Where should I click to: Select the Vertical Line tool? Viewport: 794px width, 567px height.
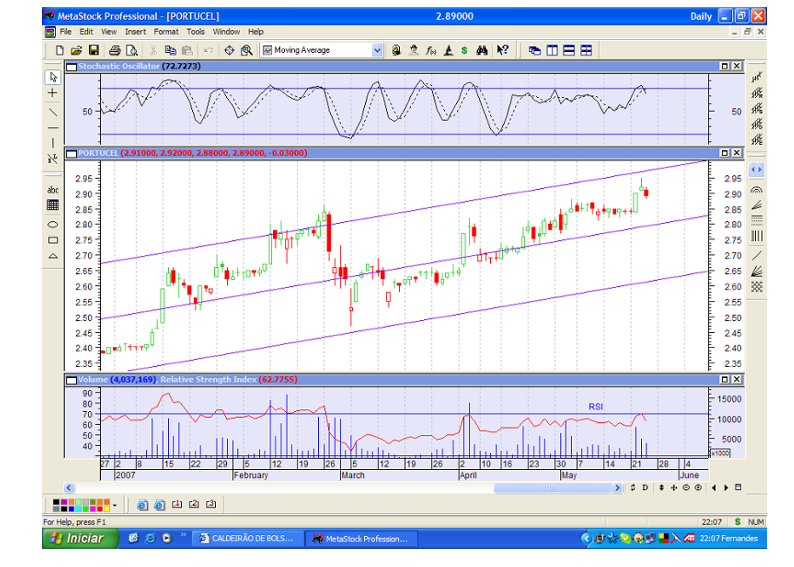point(53,143)
